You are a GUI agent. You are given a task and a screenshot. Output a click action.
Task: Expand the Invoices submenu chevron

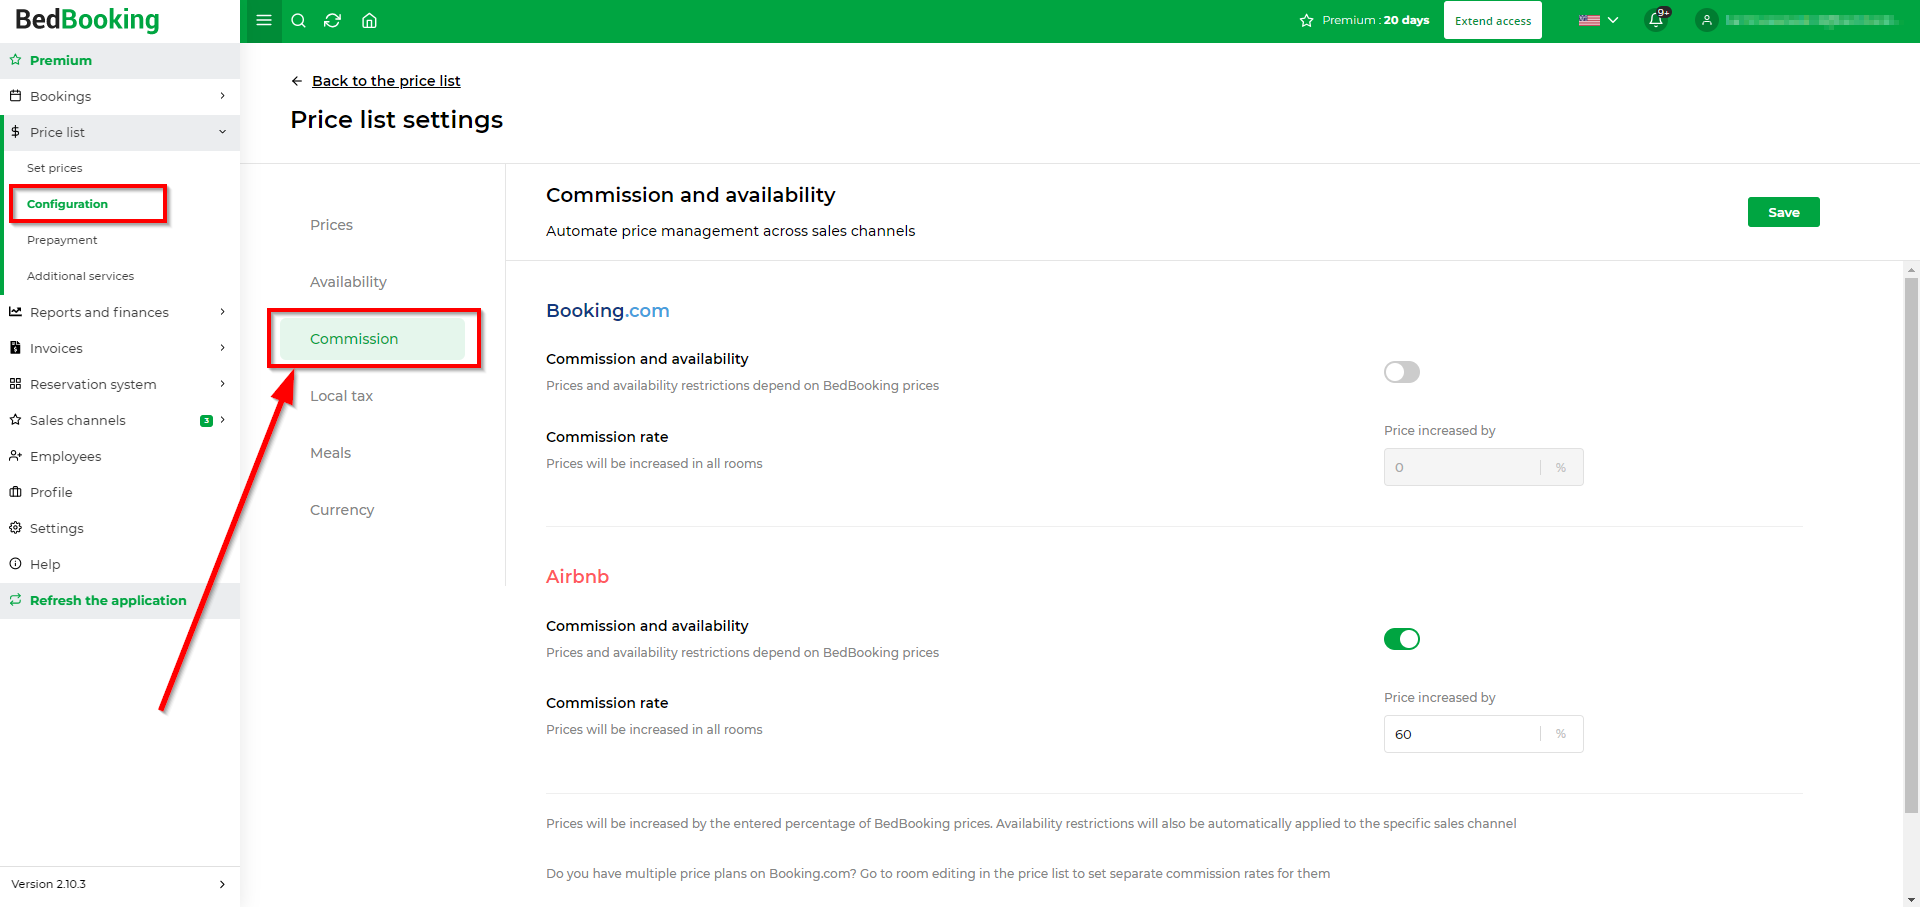pyautogui.click(x=222, y=348)
